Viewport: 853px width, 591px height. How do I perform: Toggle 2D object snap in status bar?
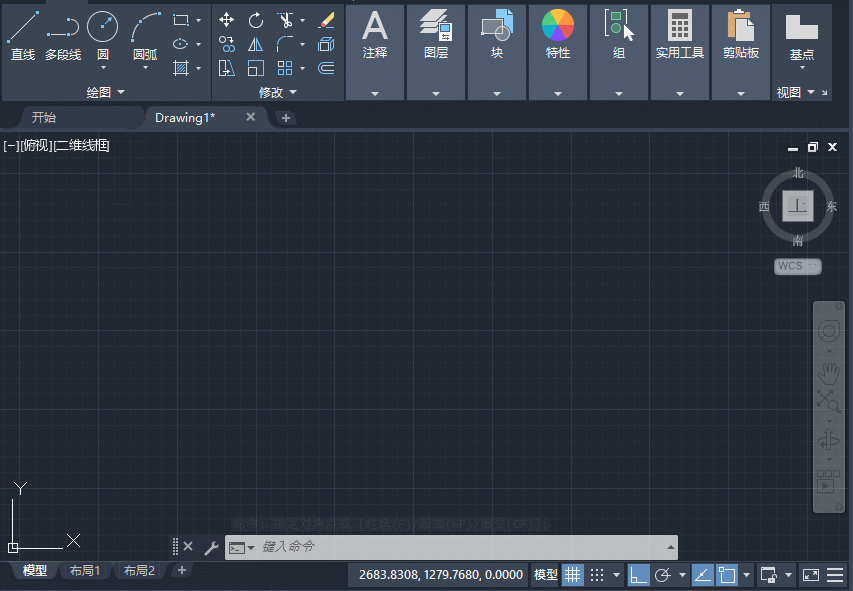[x=727, y=575]
